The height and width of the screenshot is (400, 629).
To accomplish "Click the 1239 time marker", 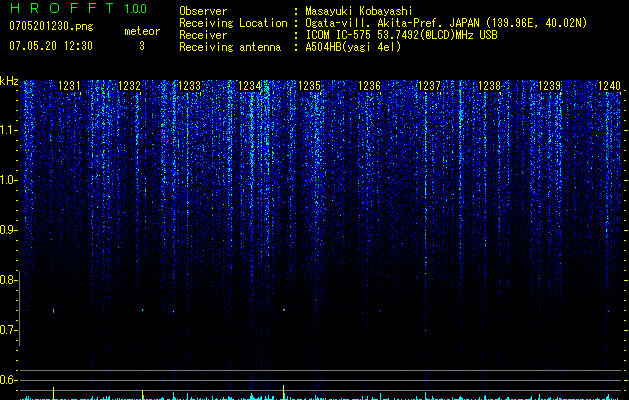I will point(549,86).
